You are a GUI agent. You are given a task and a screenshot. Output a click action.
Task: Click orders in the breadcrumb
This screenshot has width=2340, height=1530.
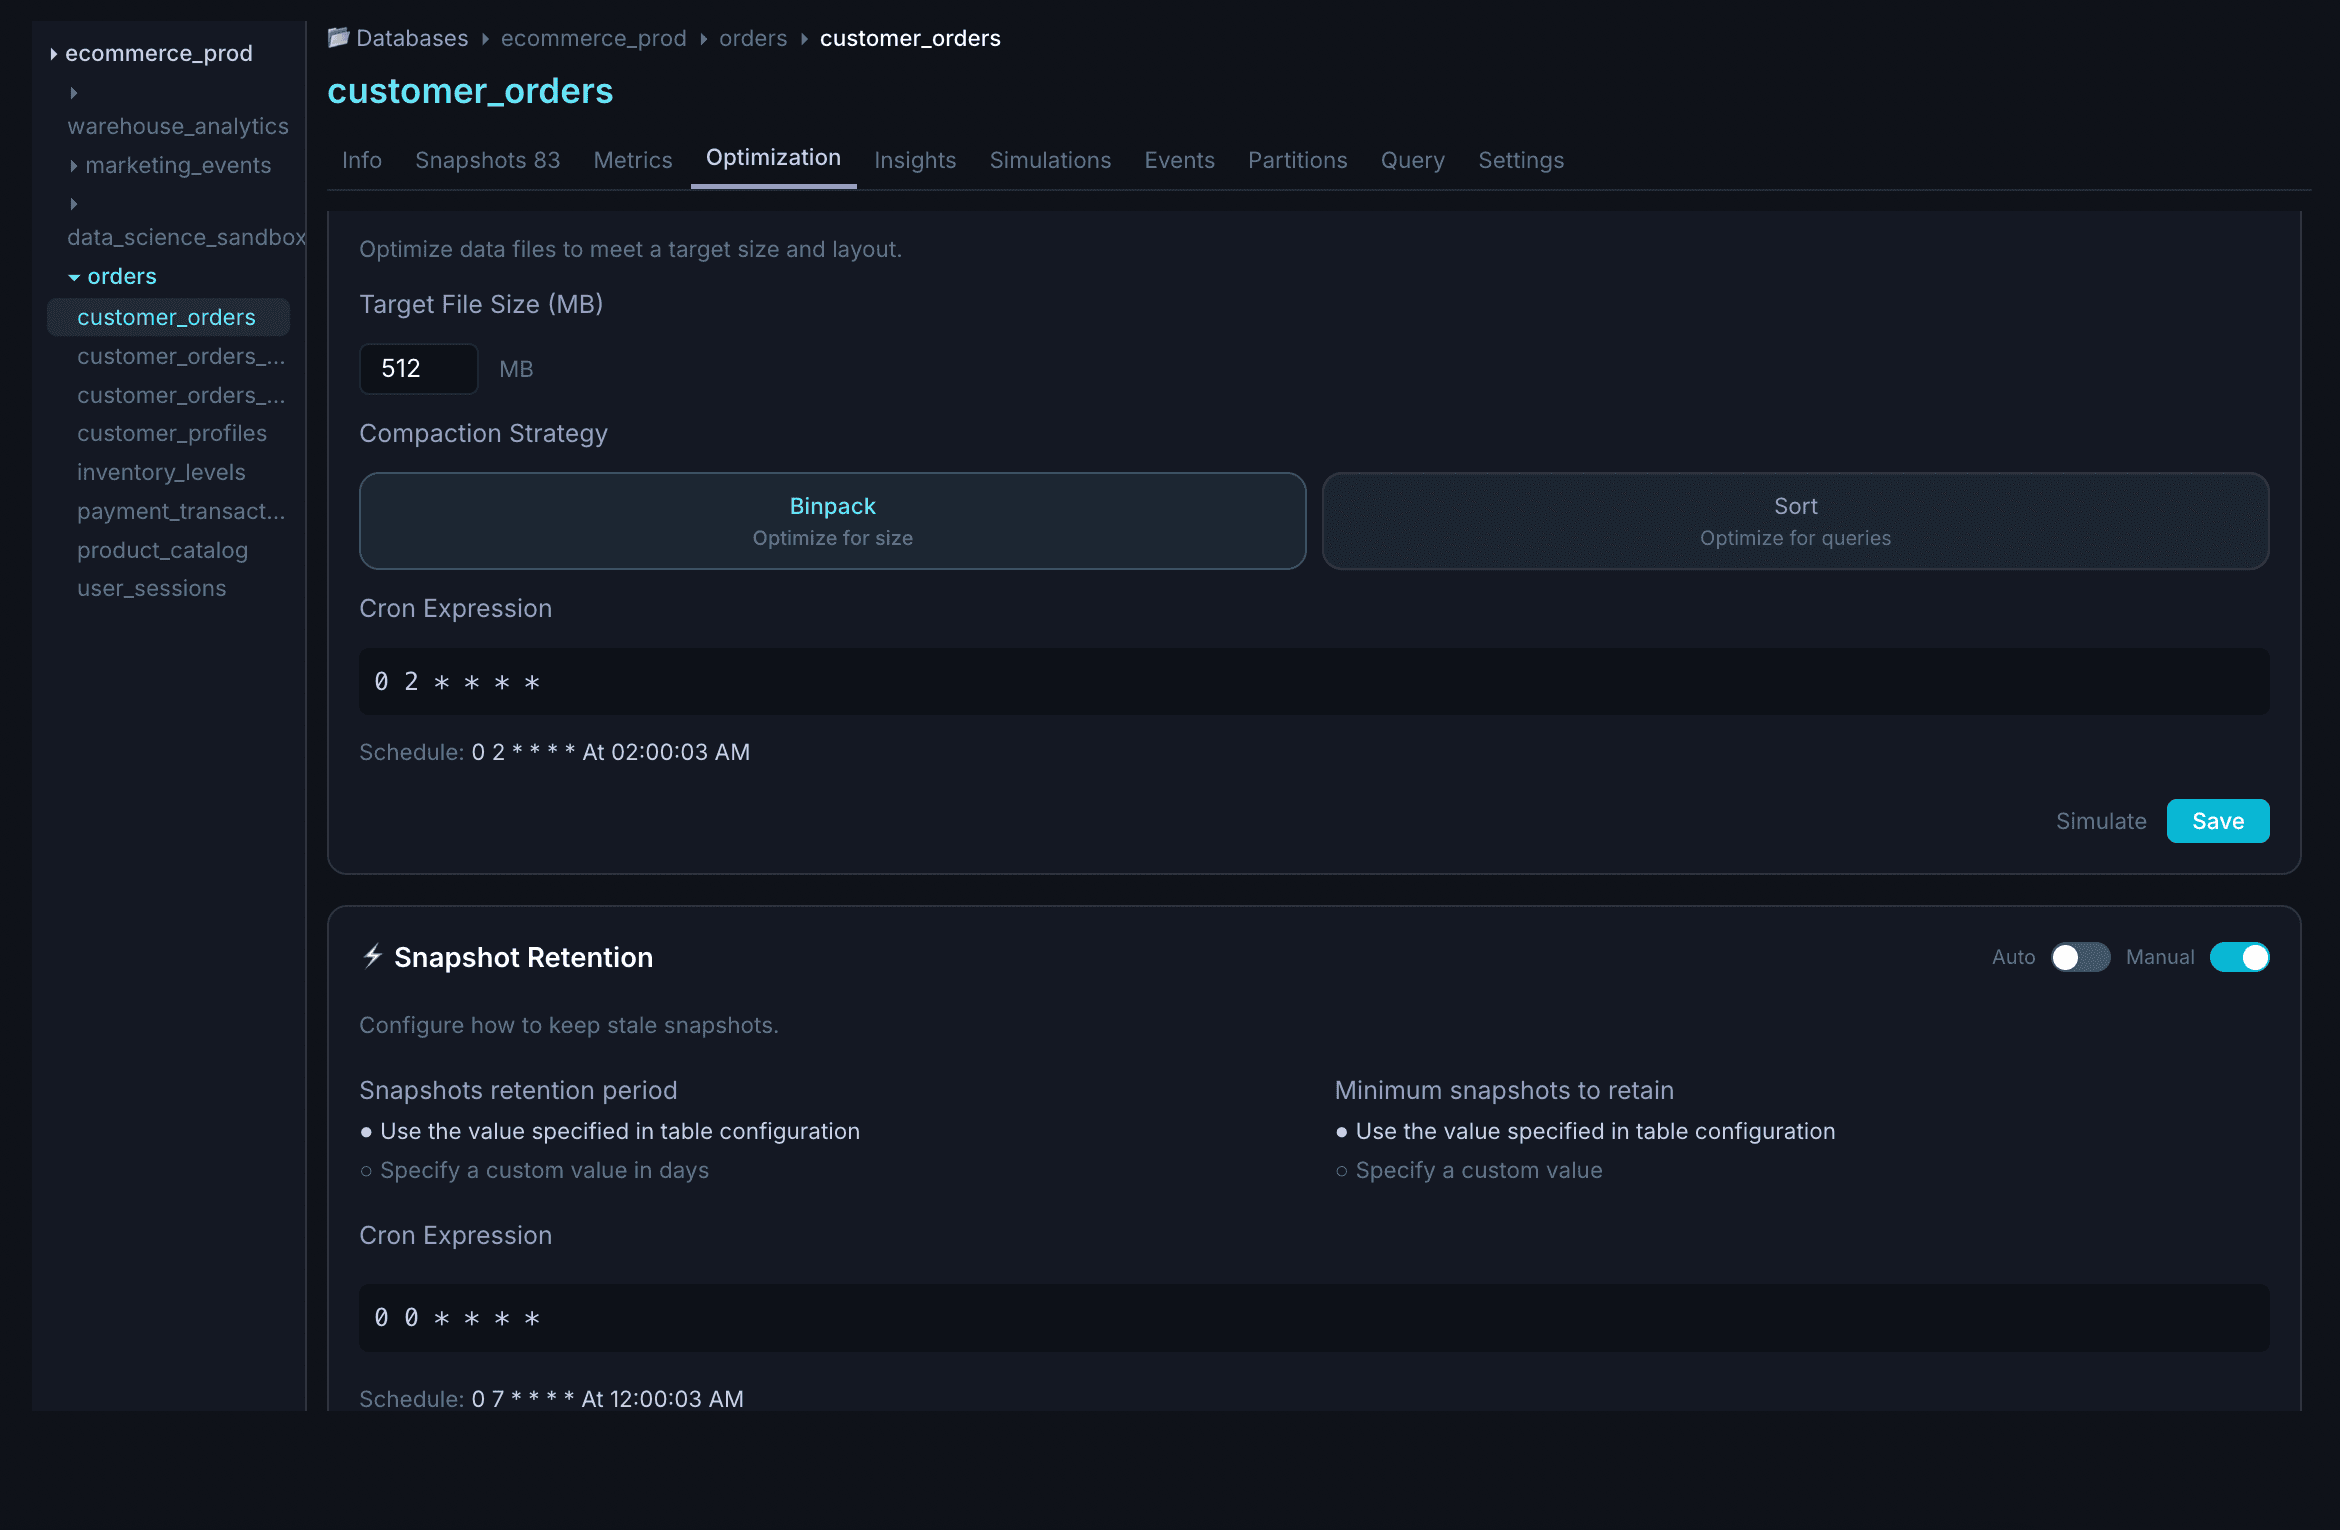point(753,38)
